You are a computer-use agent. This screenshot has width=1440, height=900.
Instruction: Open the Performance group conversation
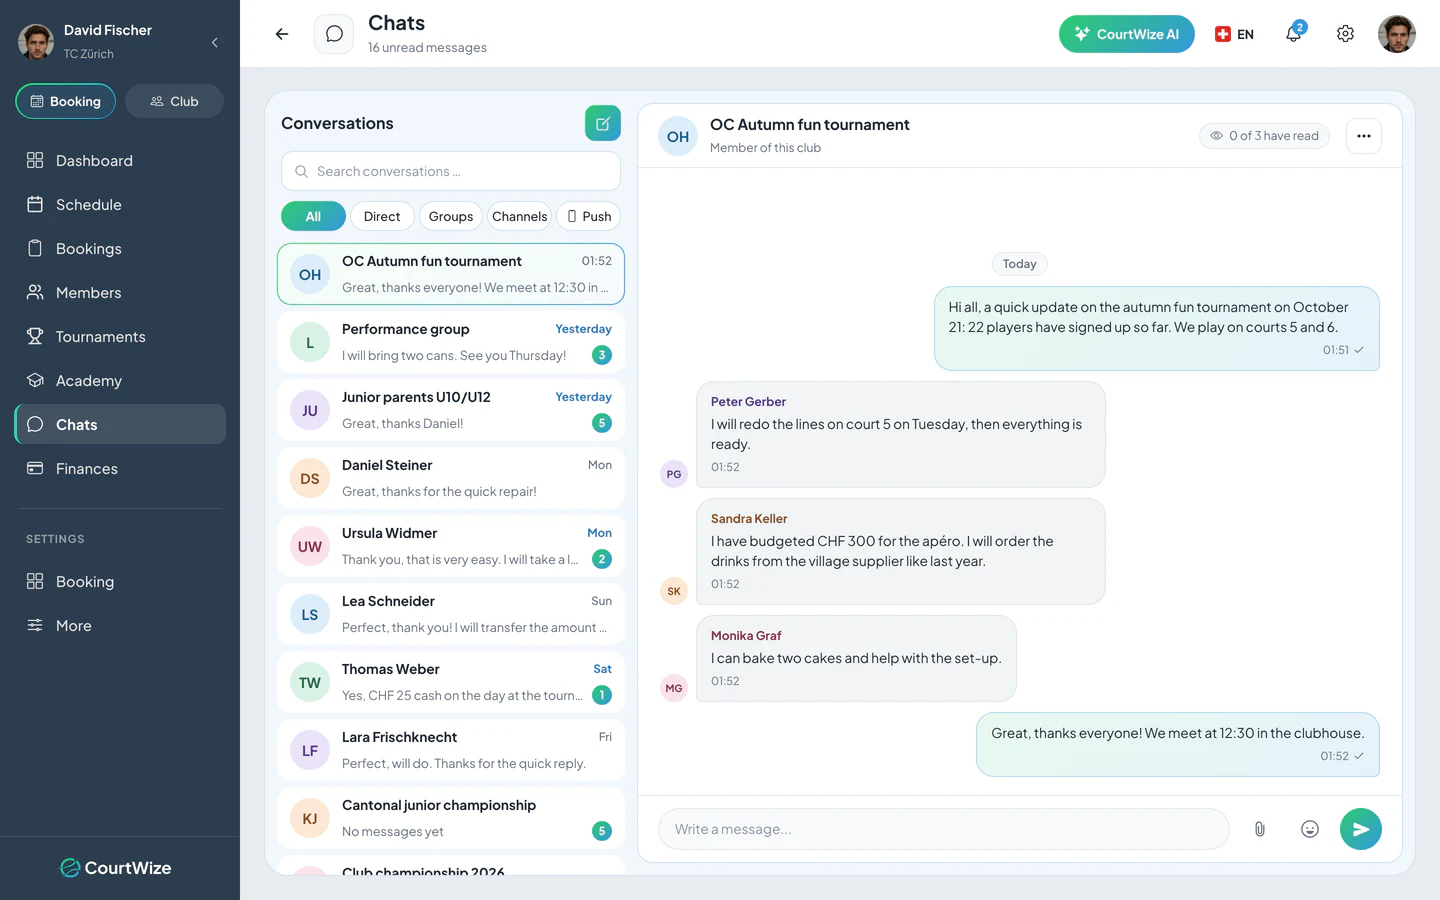click(451, 342)
